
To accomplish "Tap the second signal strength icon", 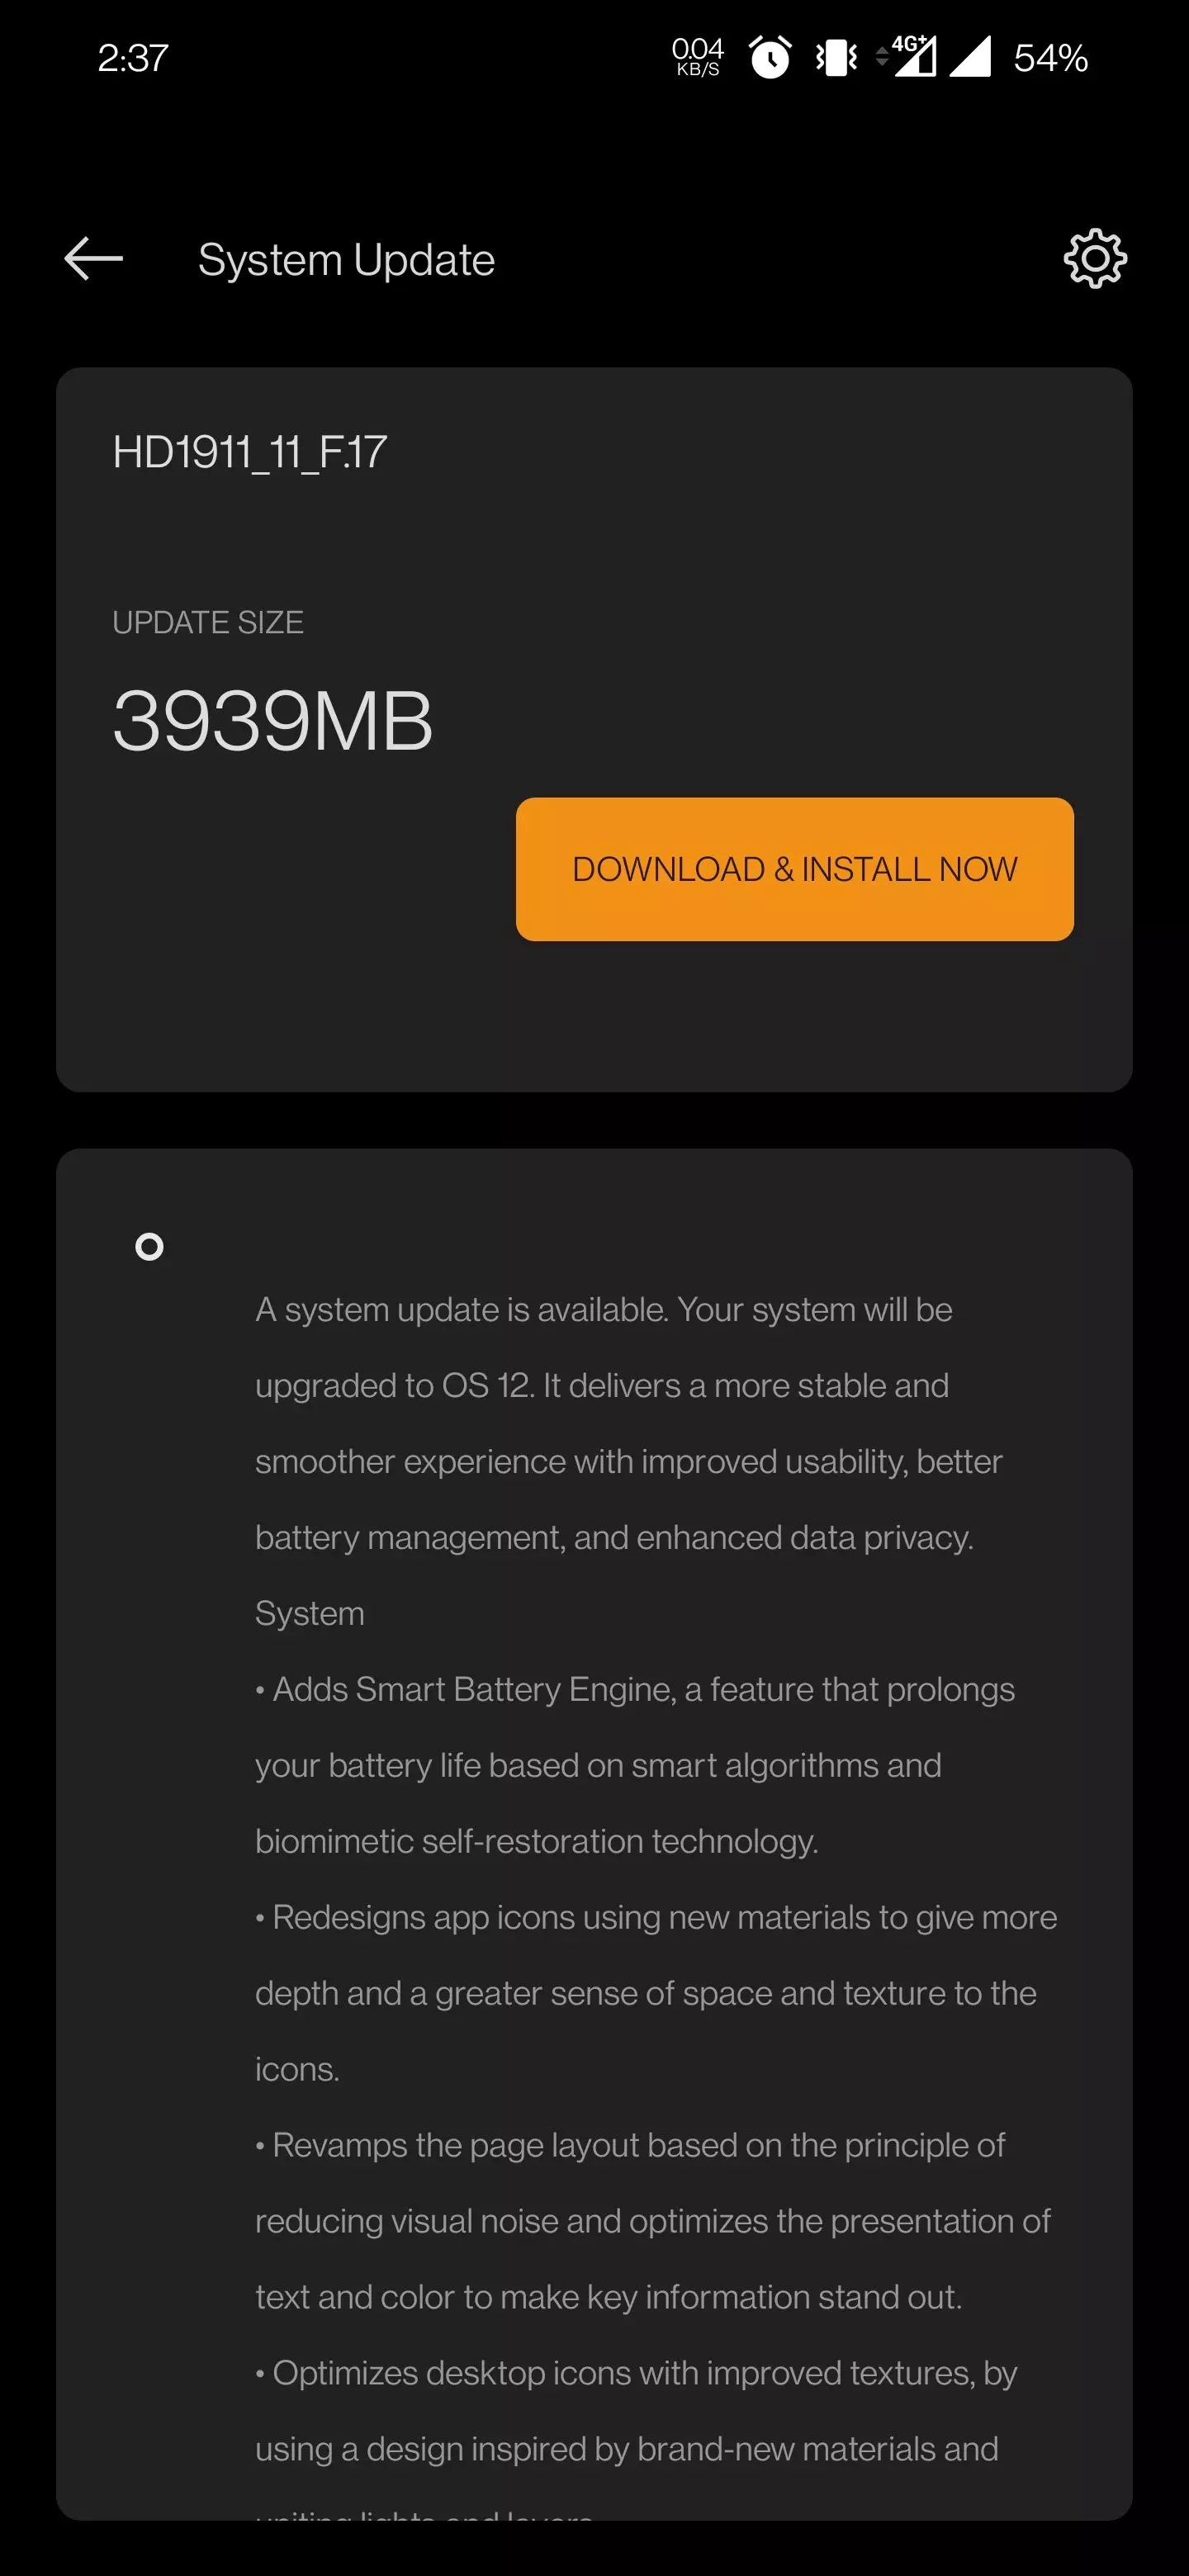I will point(969,56).
